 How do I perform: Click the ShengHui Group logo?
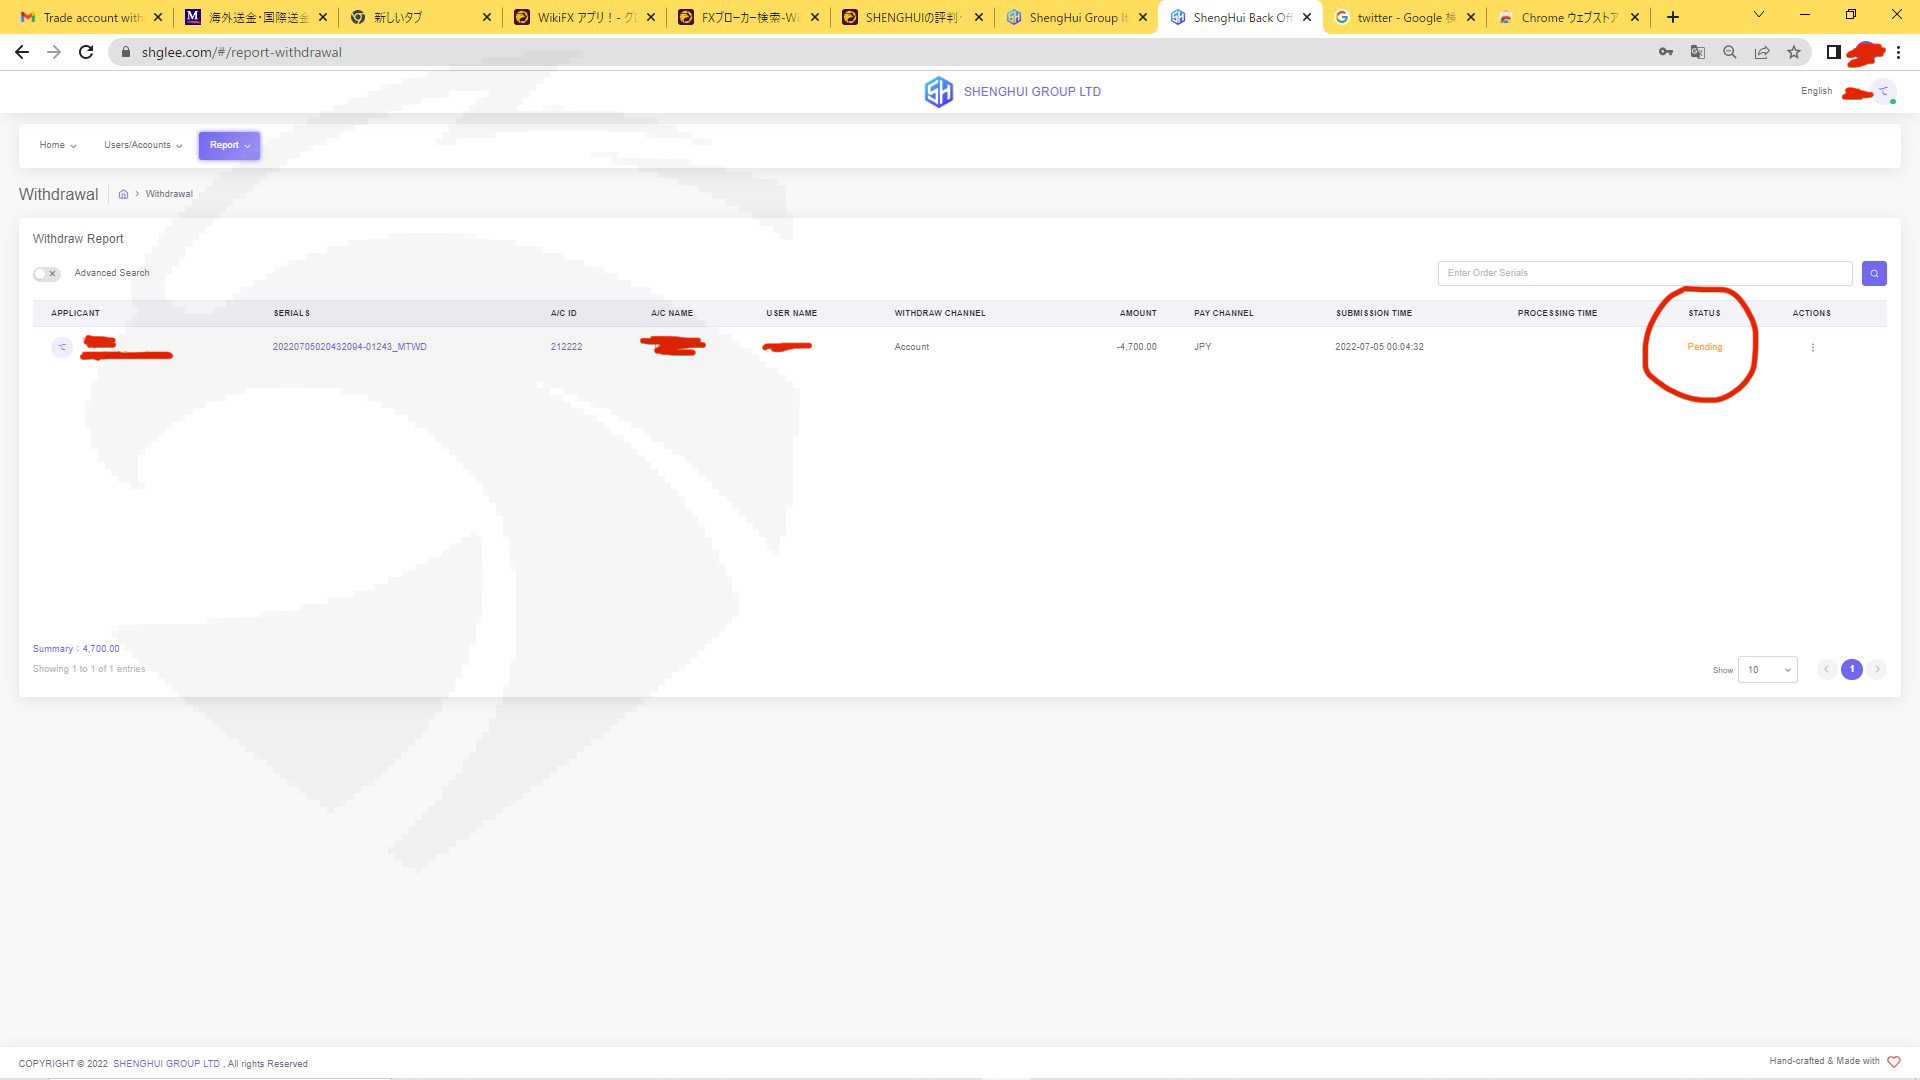(x=938, y=92)
